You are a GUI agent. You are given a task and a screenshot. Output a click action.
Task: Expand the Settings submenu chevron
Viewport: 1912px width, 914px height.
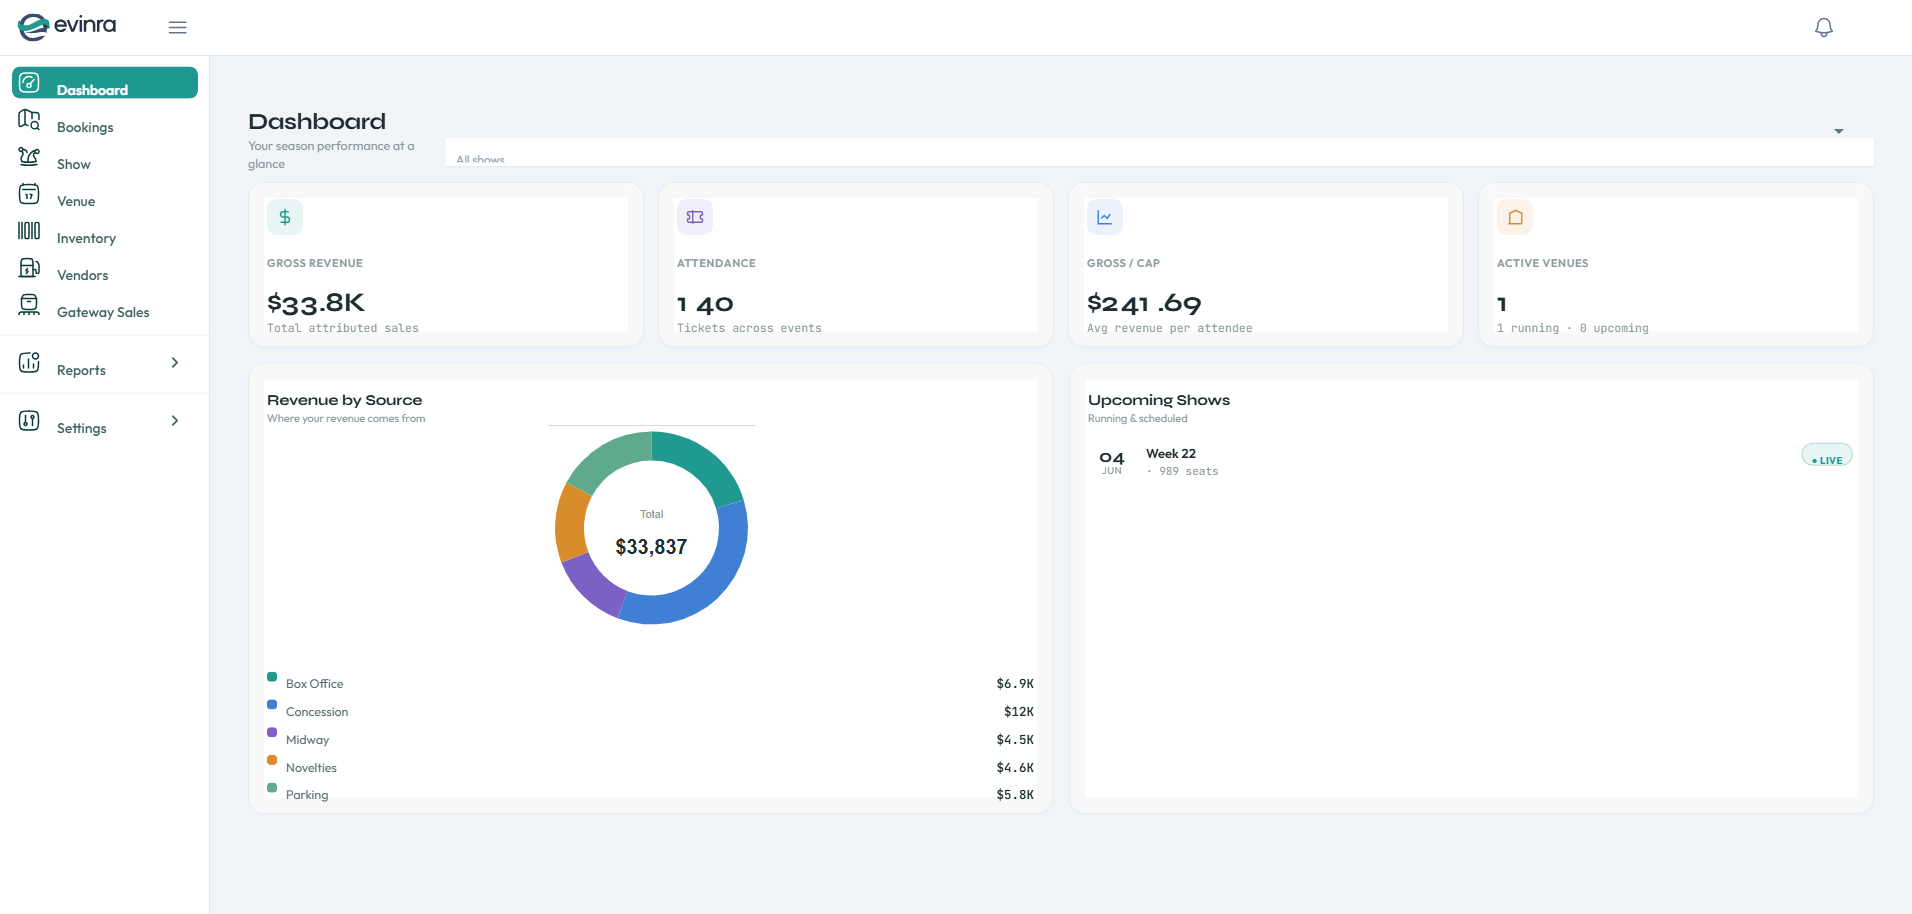point(175,420)
